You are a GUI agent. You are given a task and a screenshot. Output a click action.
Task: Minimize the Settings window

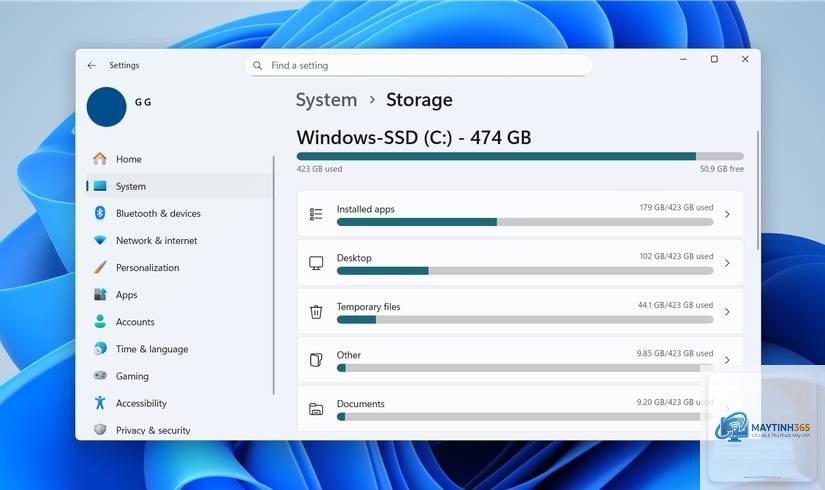[683, 59]
